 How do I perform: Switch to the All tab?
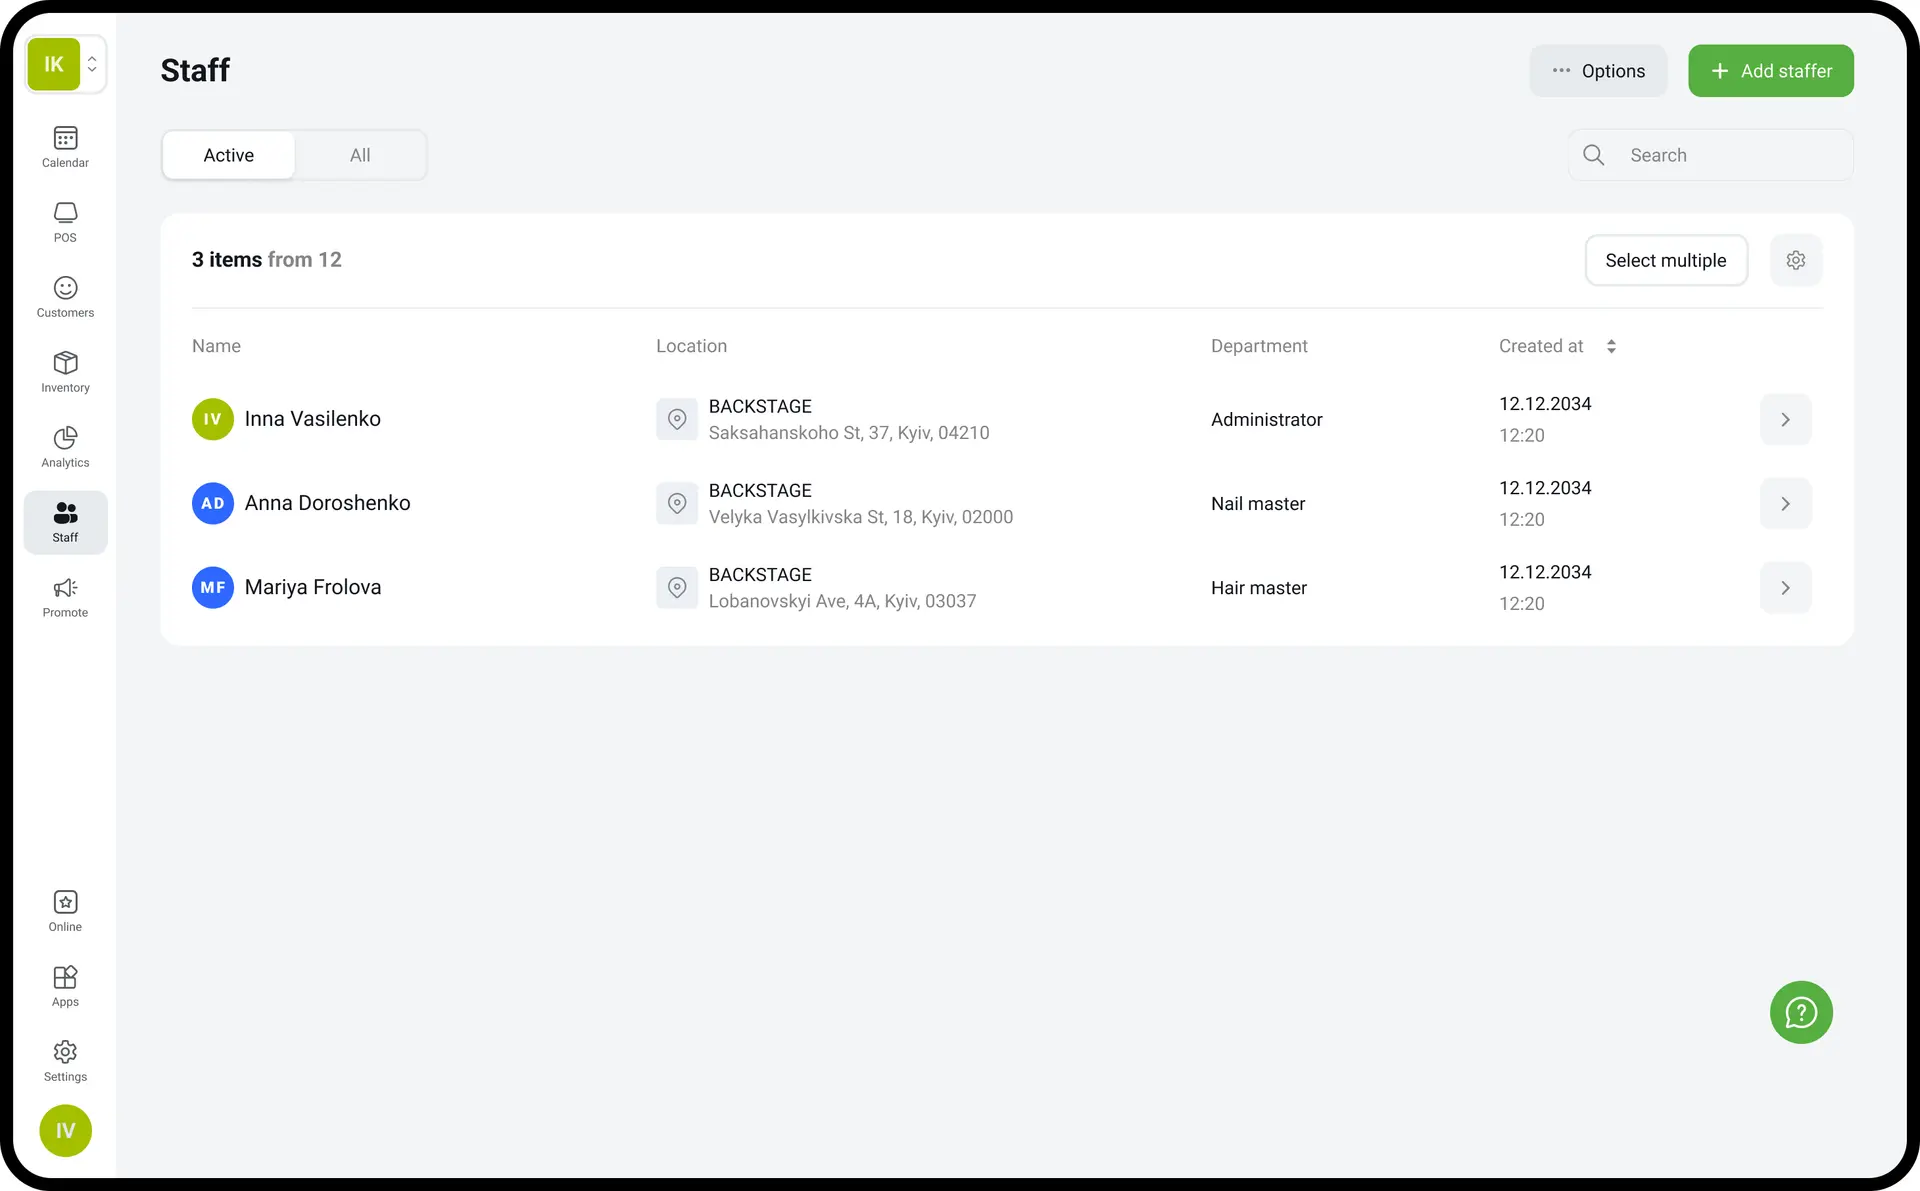coord(360,155)
